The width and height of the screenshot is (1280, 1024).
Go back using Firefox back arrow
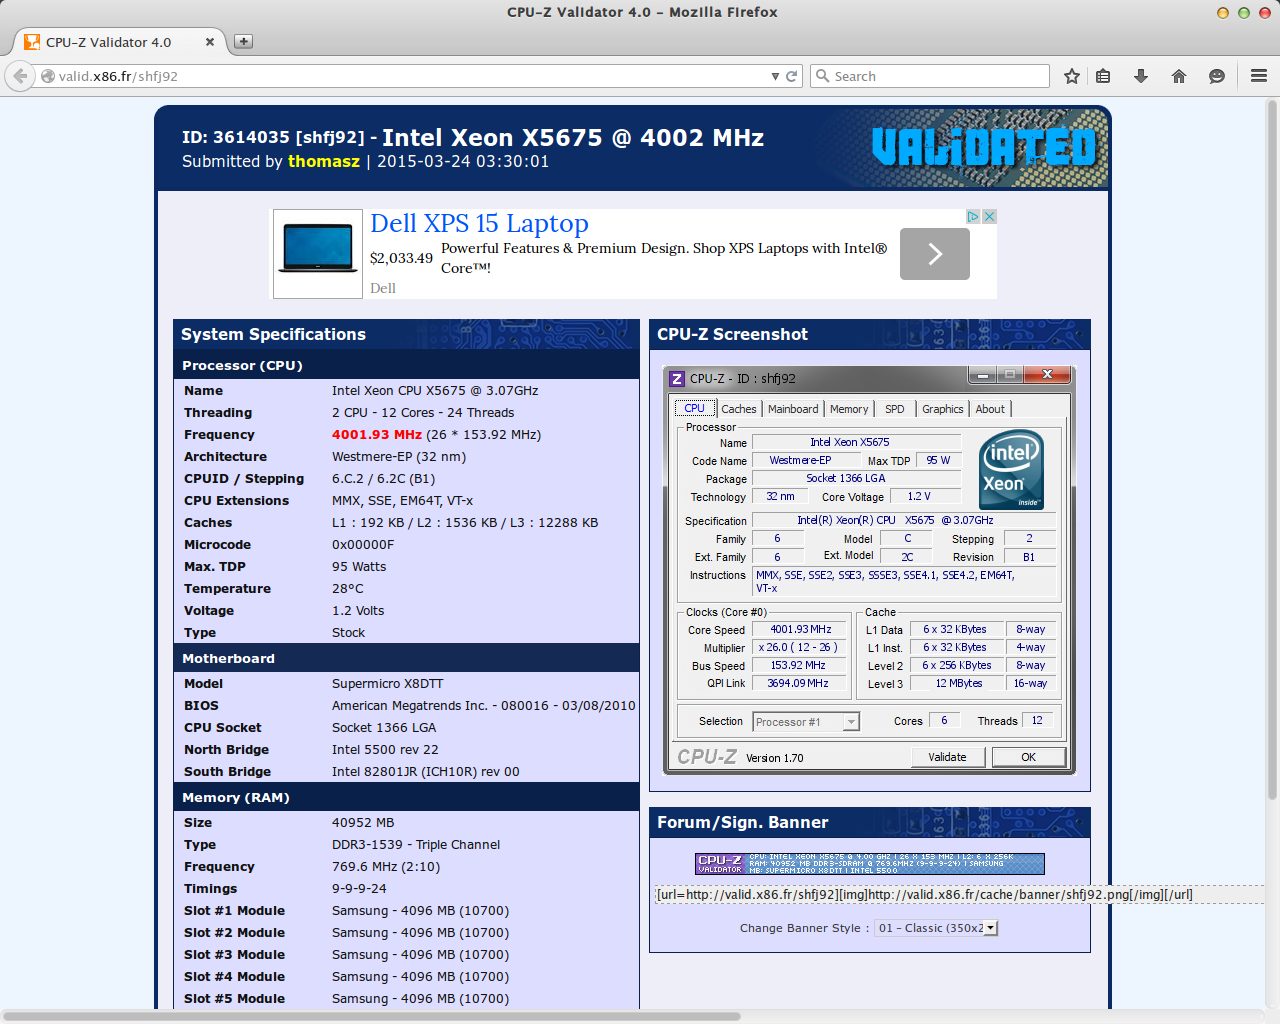coord(20,76)
